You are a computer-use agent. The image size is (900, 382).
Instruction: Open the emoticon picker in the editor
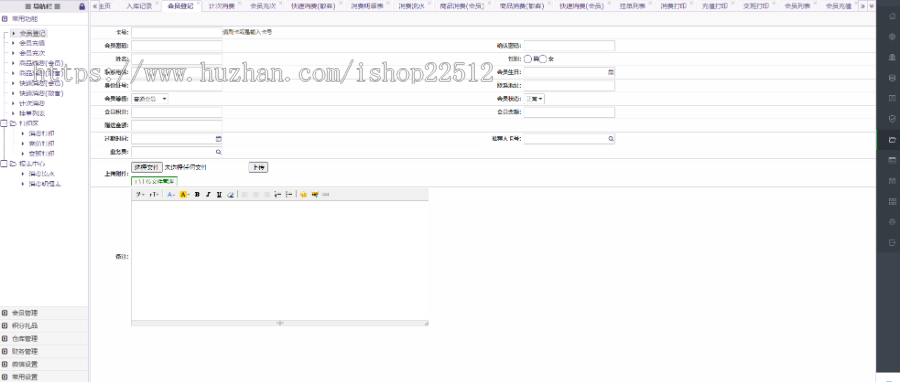(304, 194)
